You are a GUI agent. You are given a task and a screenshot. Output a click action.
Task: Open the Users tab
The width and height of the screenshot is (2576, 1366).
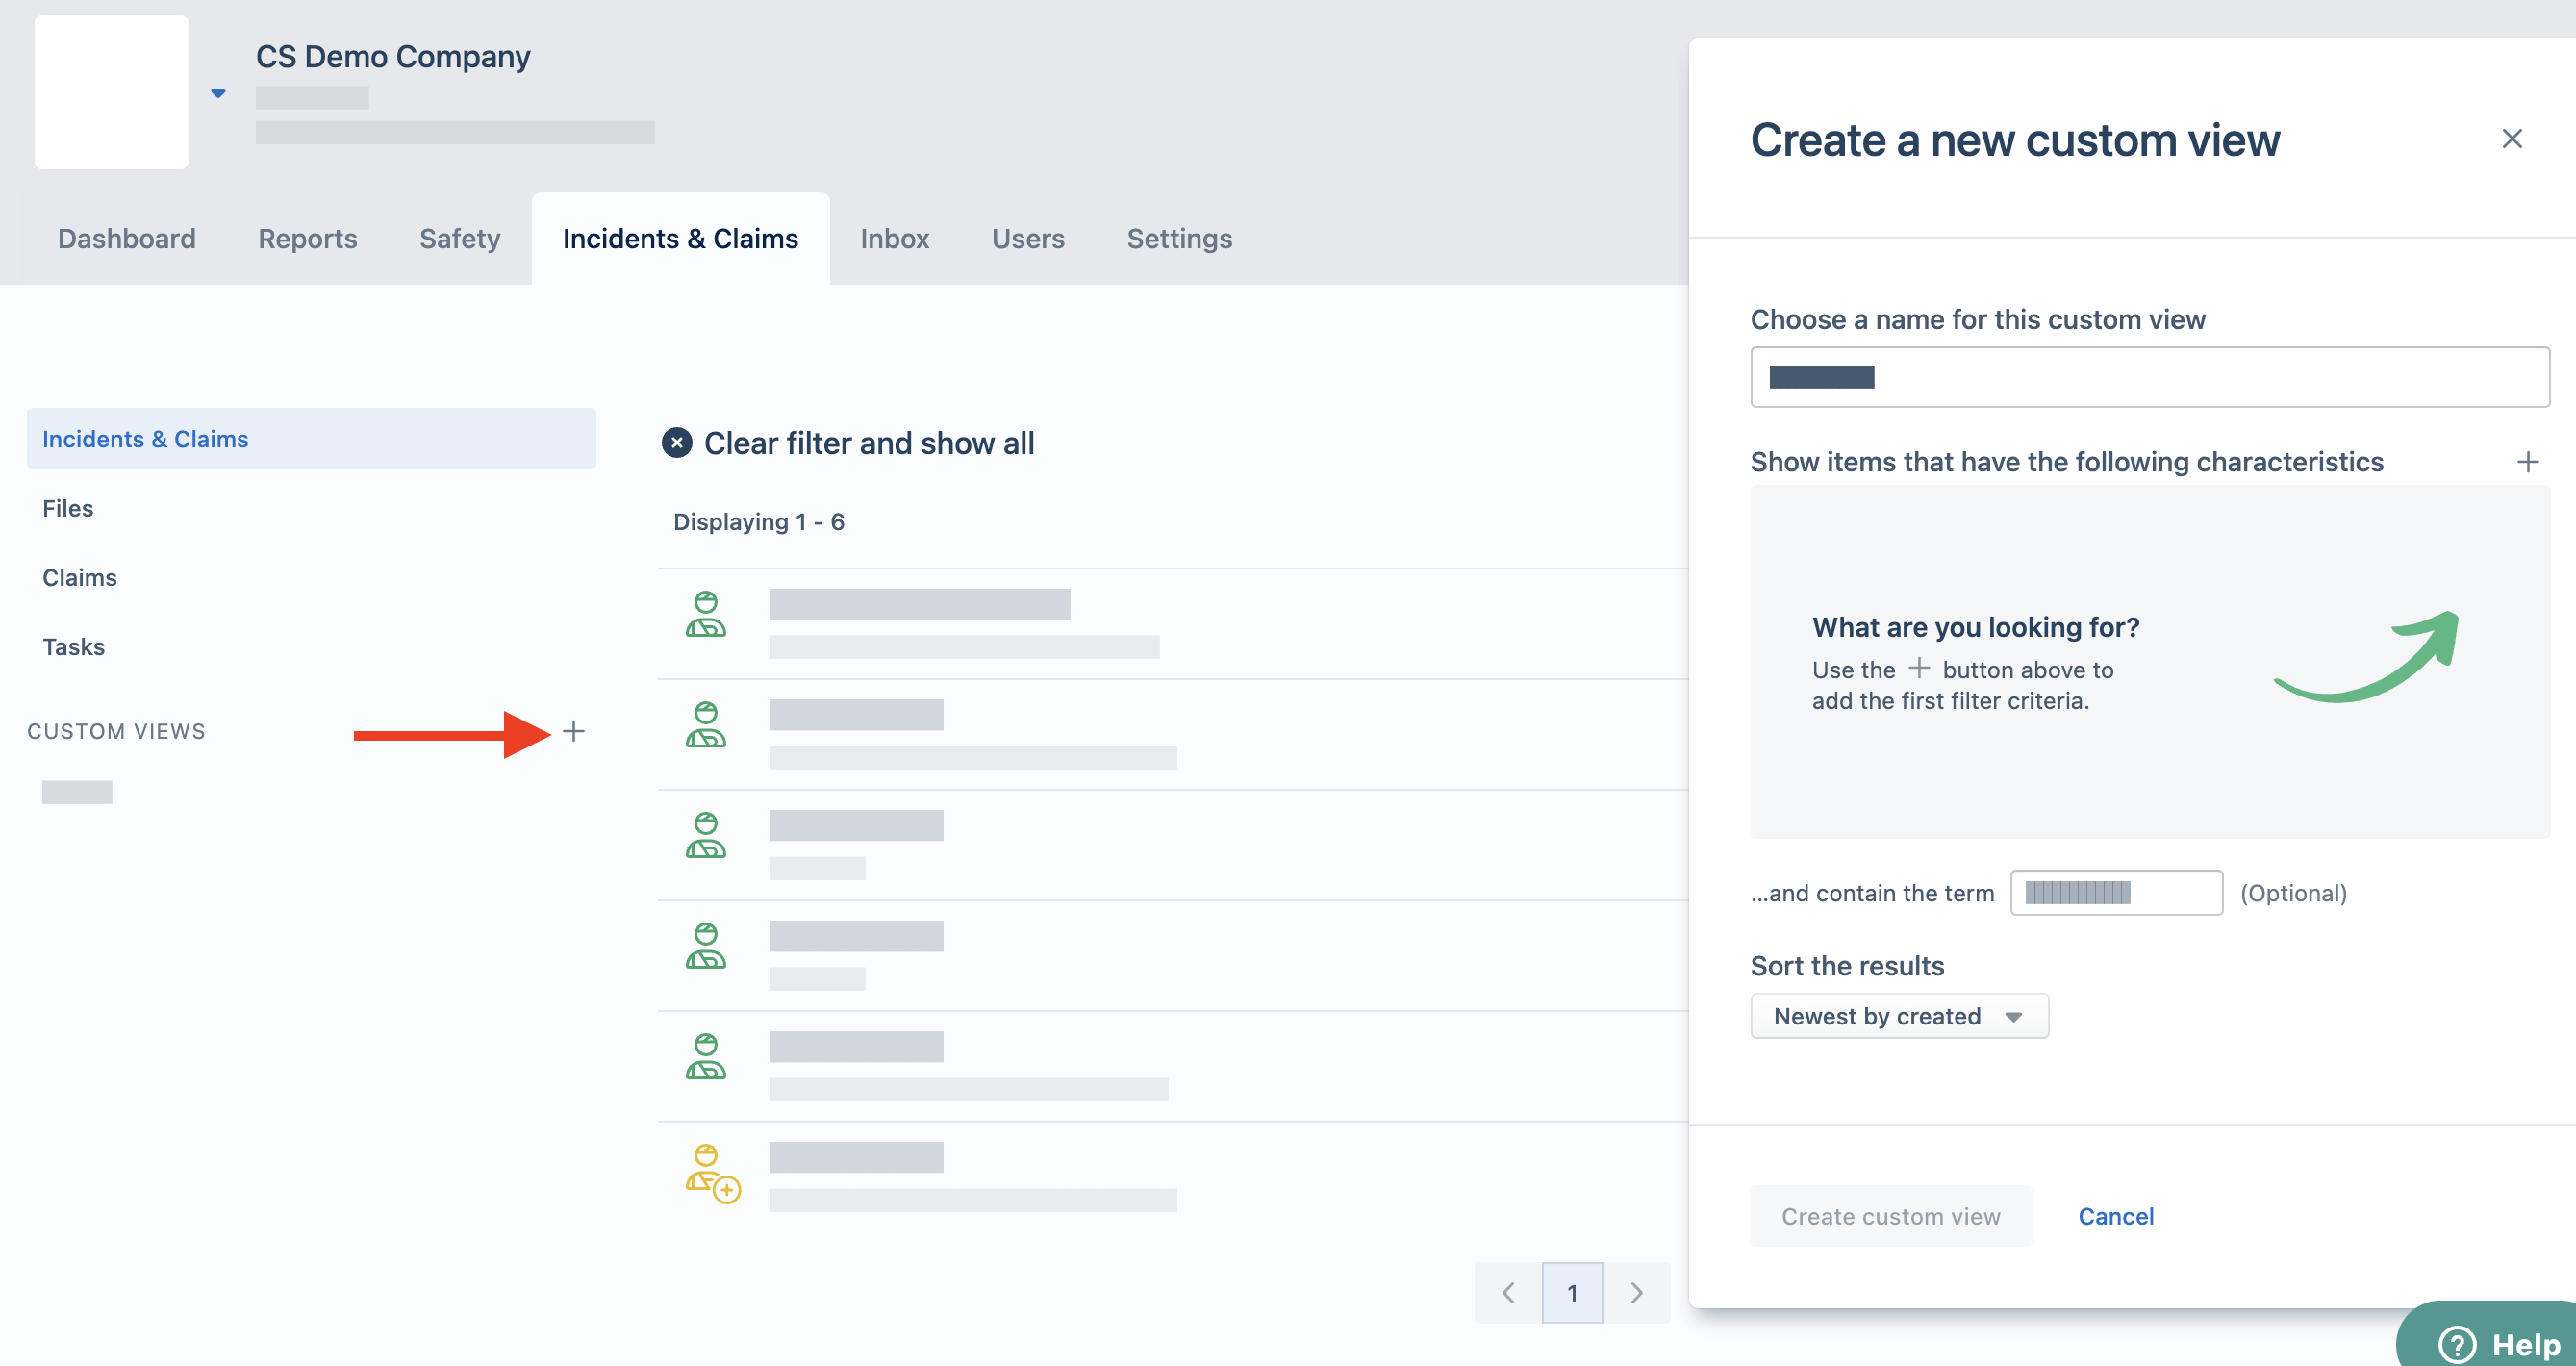click(1027, 238)
